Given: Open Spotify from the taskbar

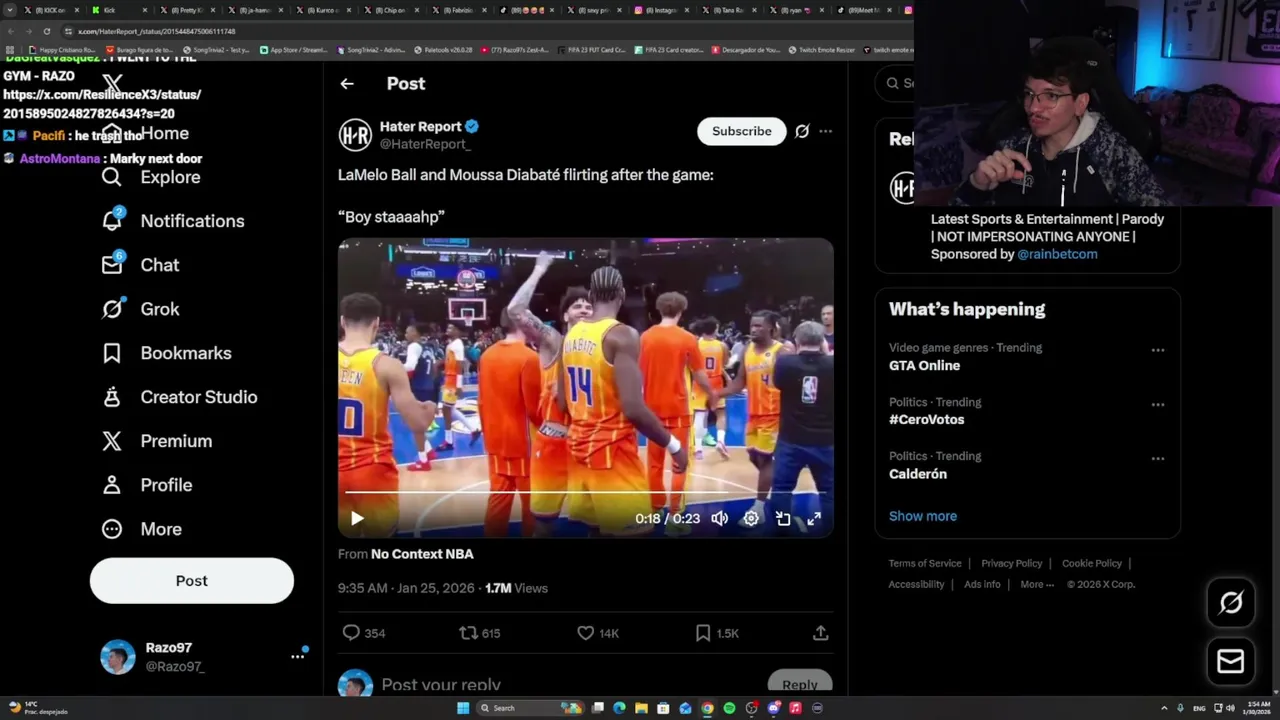Looking at the screenshot, I should pos(729,708).
